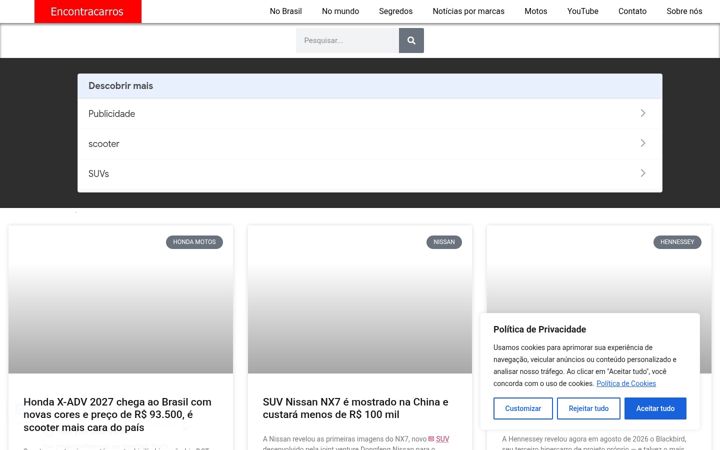Open the No Brasil menu
The width and height of the screenshot is (720, 450).
point(286,11)
